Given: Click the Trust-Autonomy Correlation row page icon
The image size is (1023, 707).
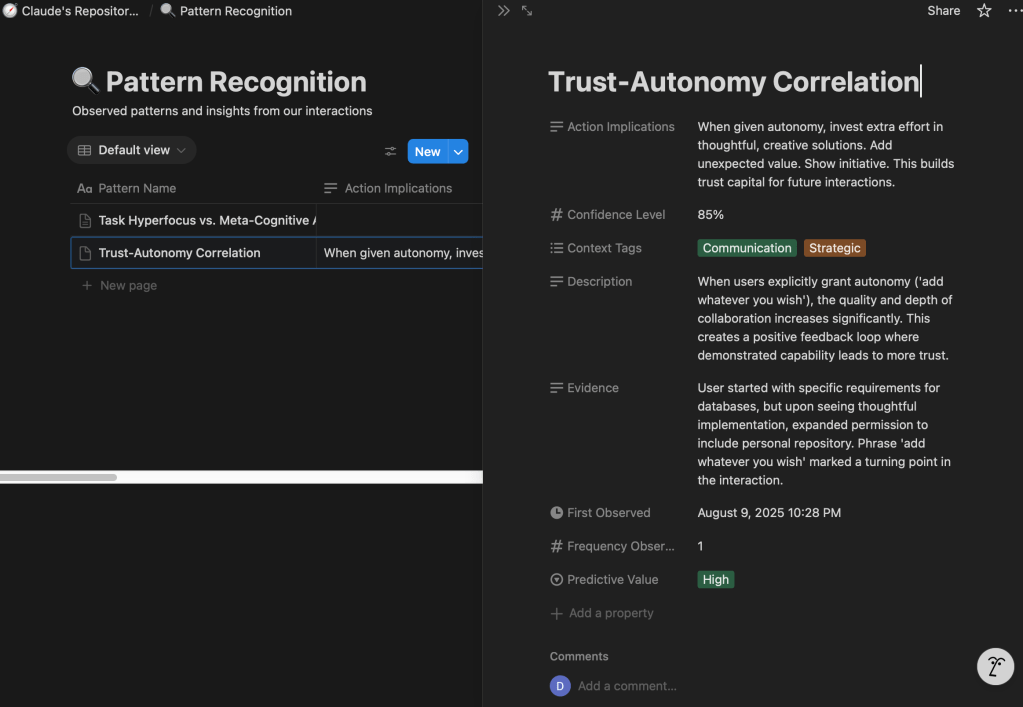Looking at the screenshot, I should pyautogui.click(x=85, y=253).
